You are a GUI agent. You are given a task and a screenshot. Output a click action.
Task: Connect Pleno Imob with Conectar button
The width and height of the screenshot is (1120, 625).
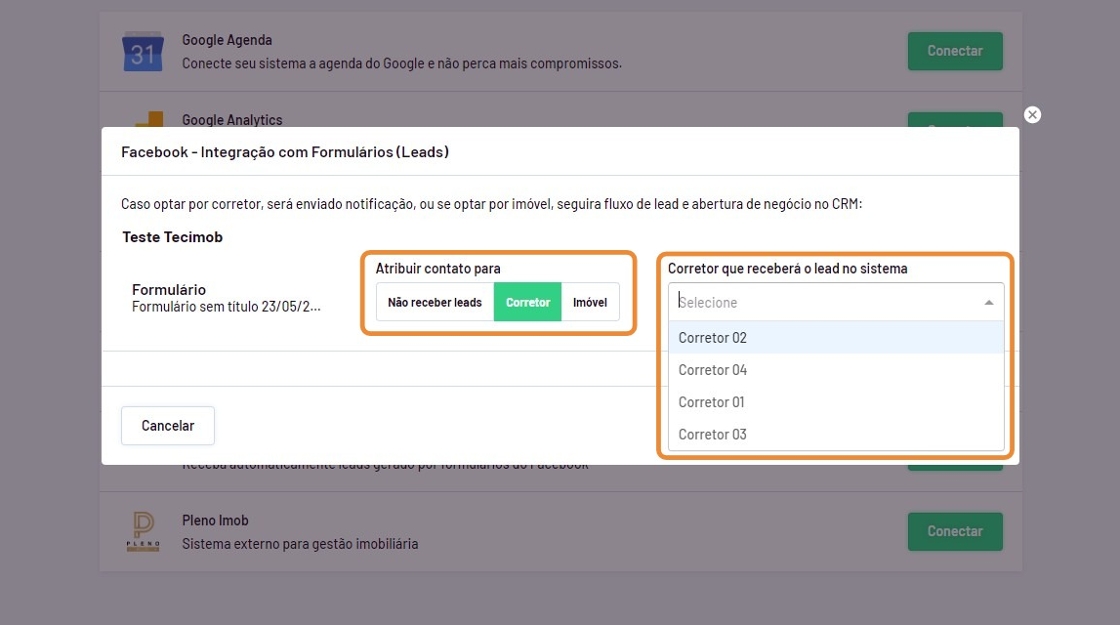click(954, 531)
